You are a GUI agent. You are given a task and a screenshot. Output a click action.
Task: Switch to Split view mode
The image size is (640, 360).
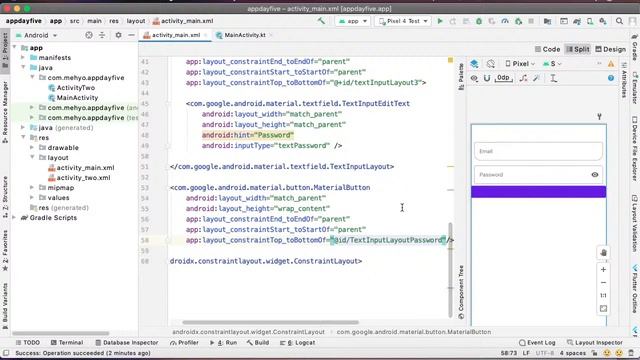click(578, 49)
